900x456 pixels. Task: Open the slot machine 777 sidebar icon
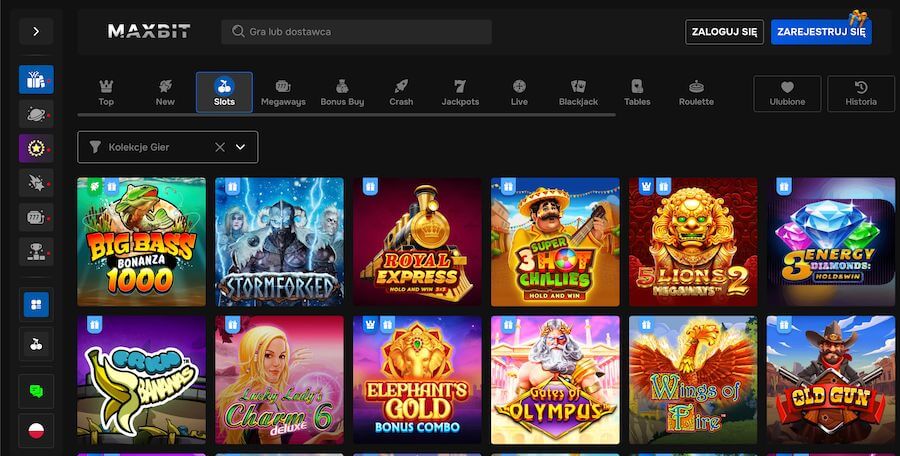coord(36,216)
